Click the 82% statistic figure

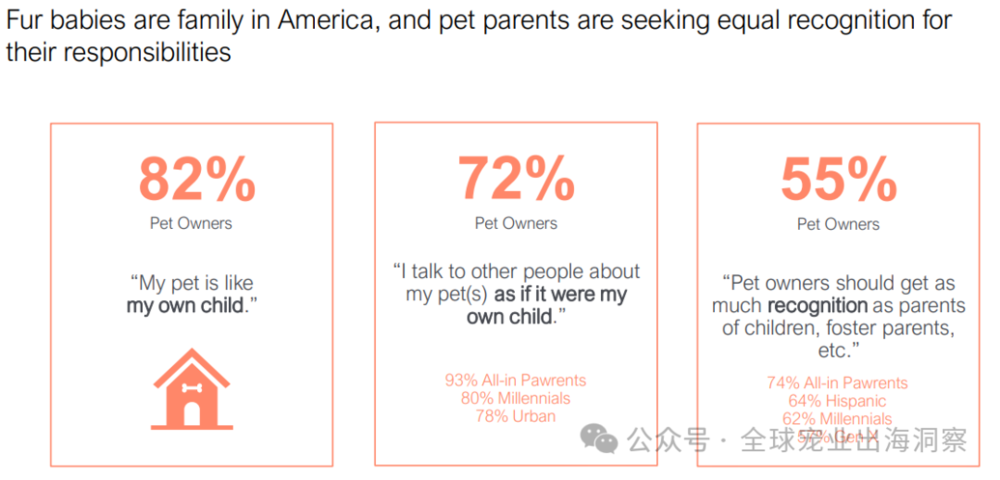click(x=197, y=178)
